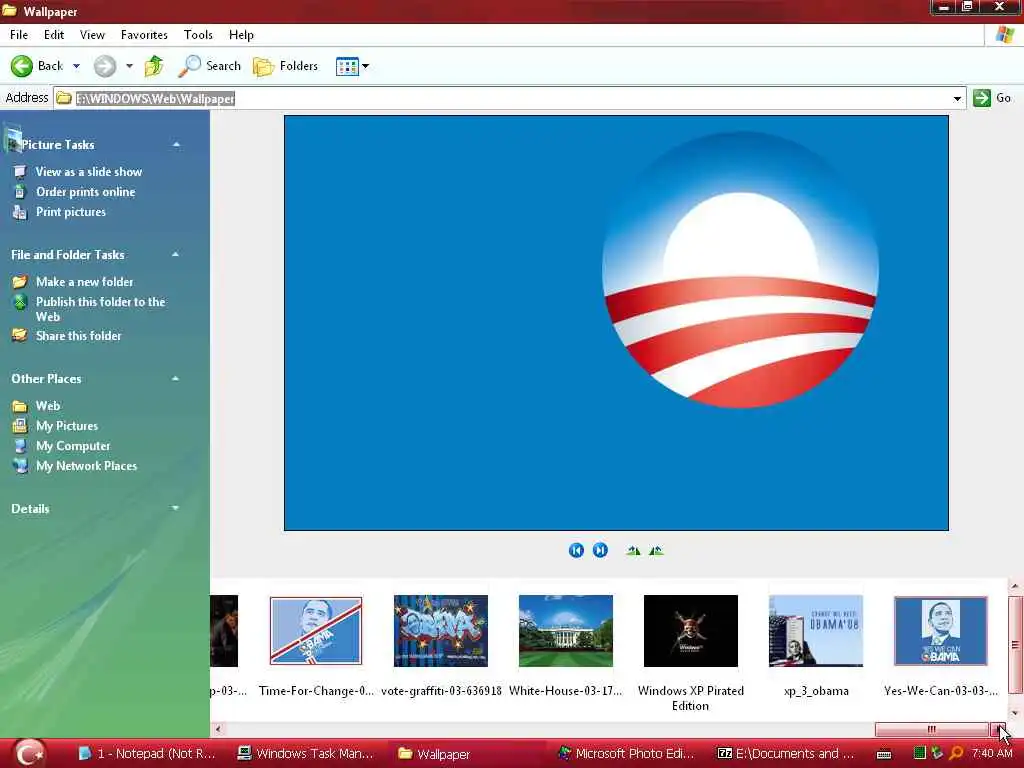Click the My Computer icon

point(20,446)
